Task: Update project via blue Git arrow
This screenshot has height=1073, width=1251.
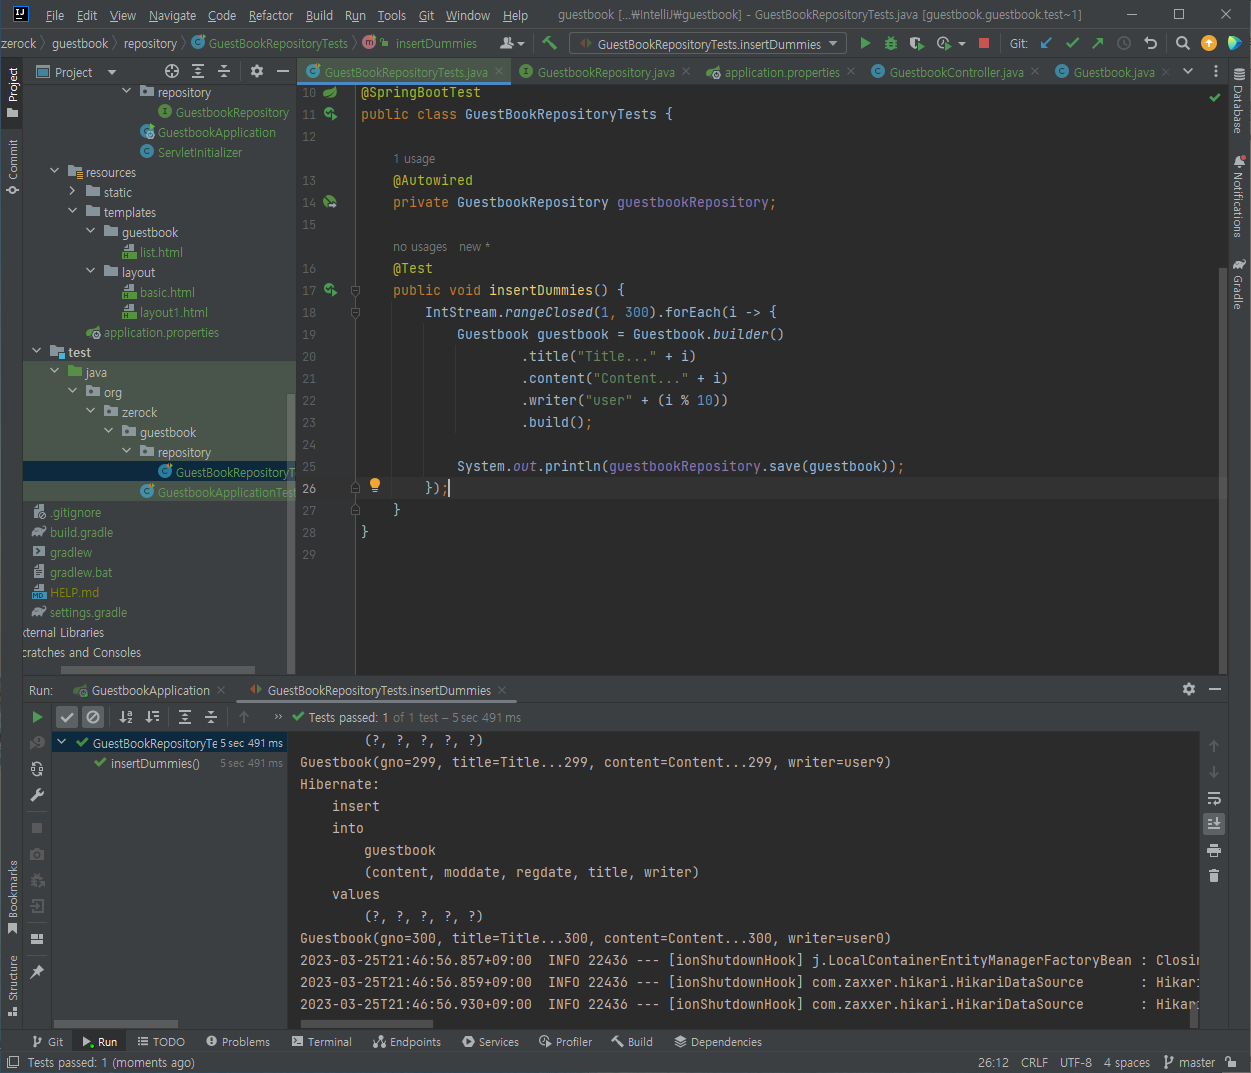Action: (1046, 43)
